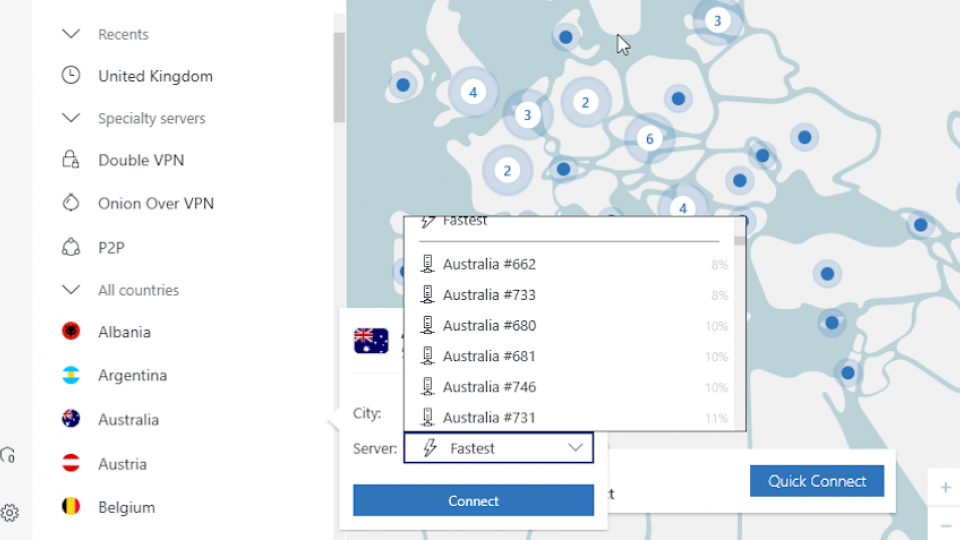Click the server dropdown list scrollbar thumb

740,241
